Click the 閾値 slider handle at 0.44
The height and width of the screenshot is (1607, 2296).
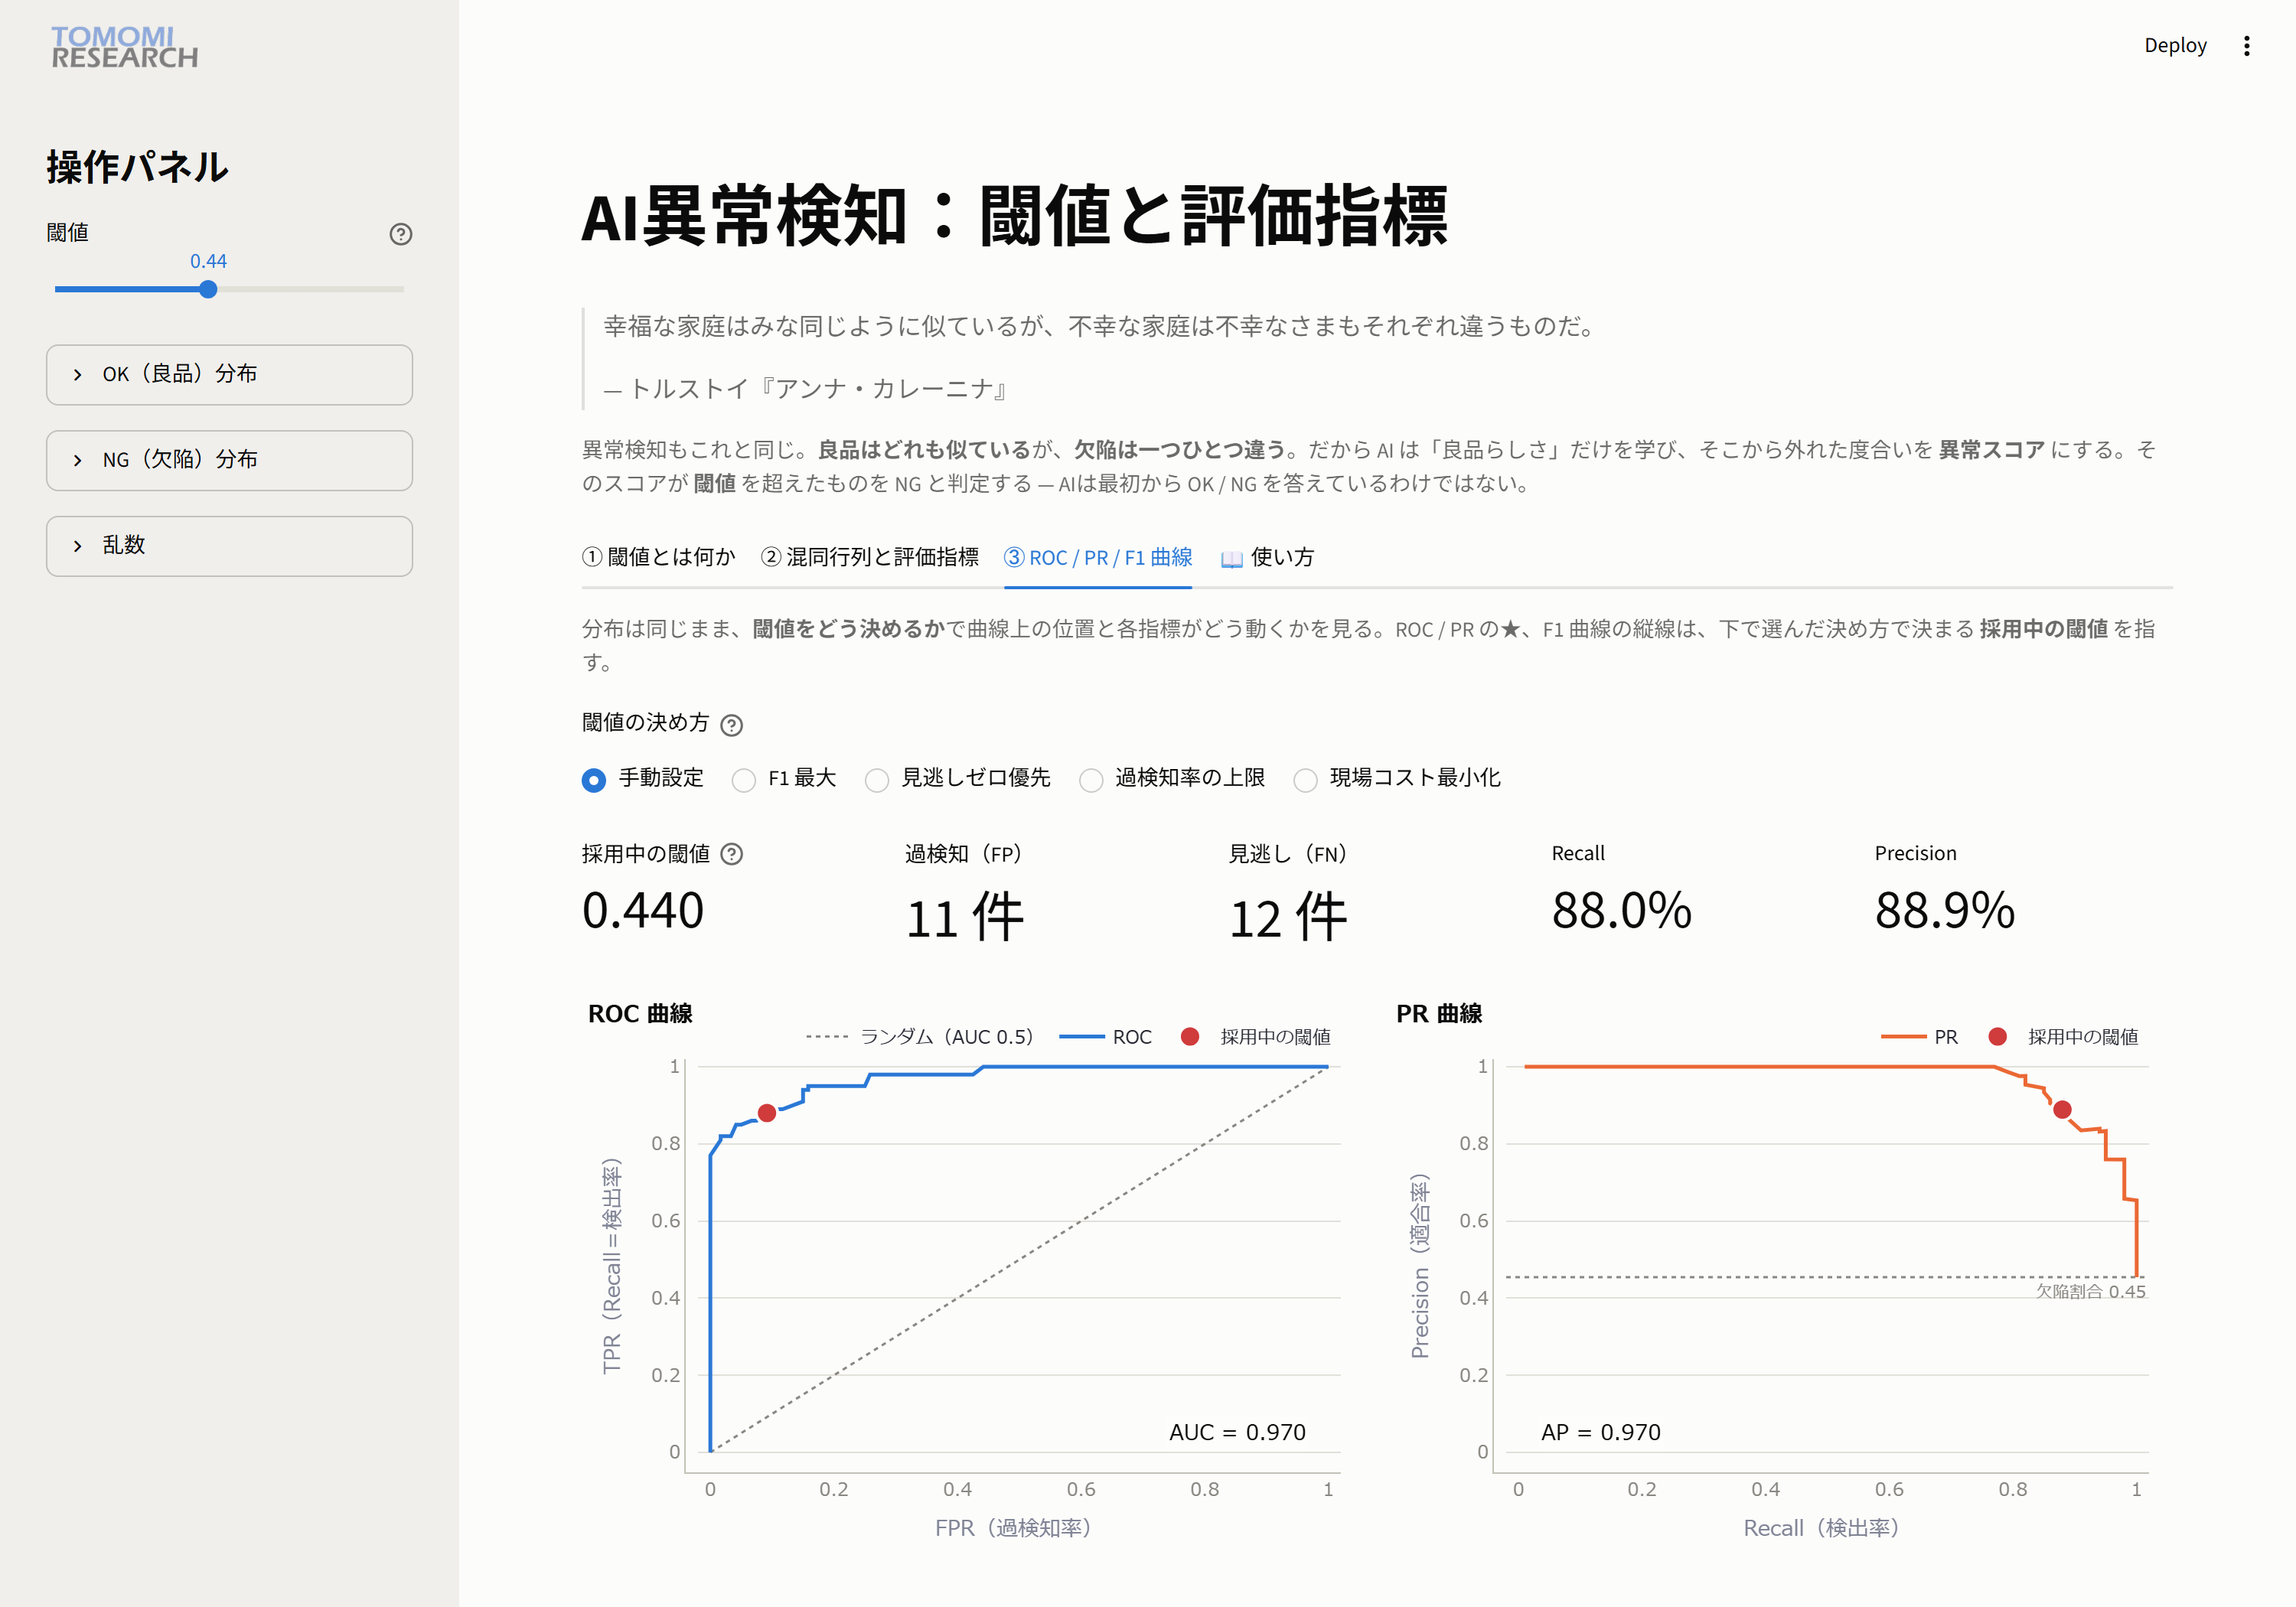pos(208,289)
